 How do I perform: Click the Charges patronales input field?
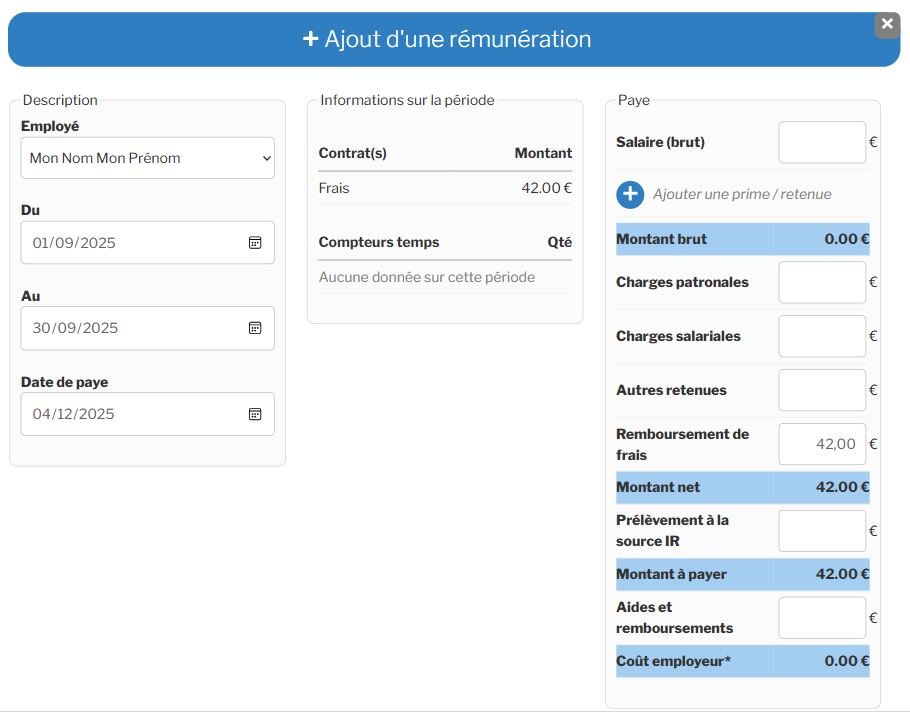click(821, 282)
